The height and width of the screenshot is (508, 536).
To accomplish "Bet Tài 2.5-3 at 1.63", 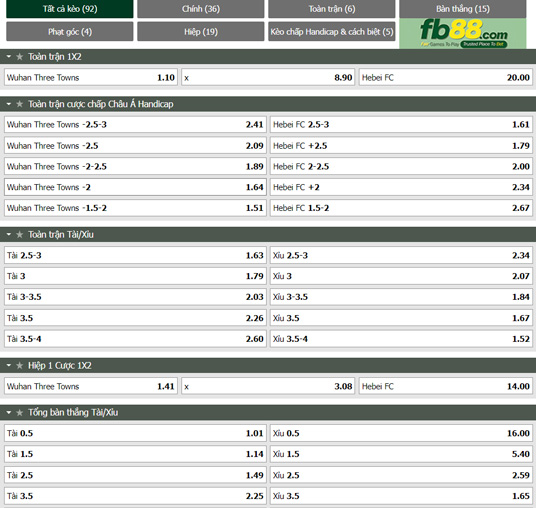I will (x=135, y=255).
